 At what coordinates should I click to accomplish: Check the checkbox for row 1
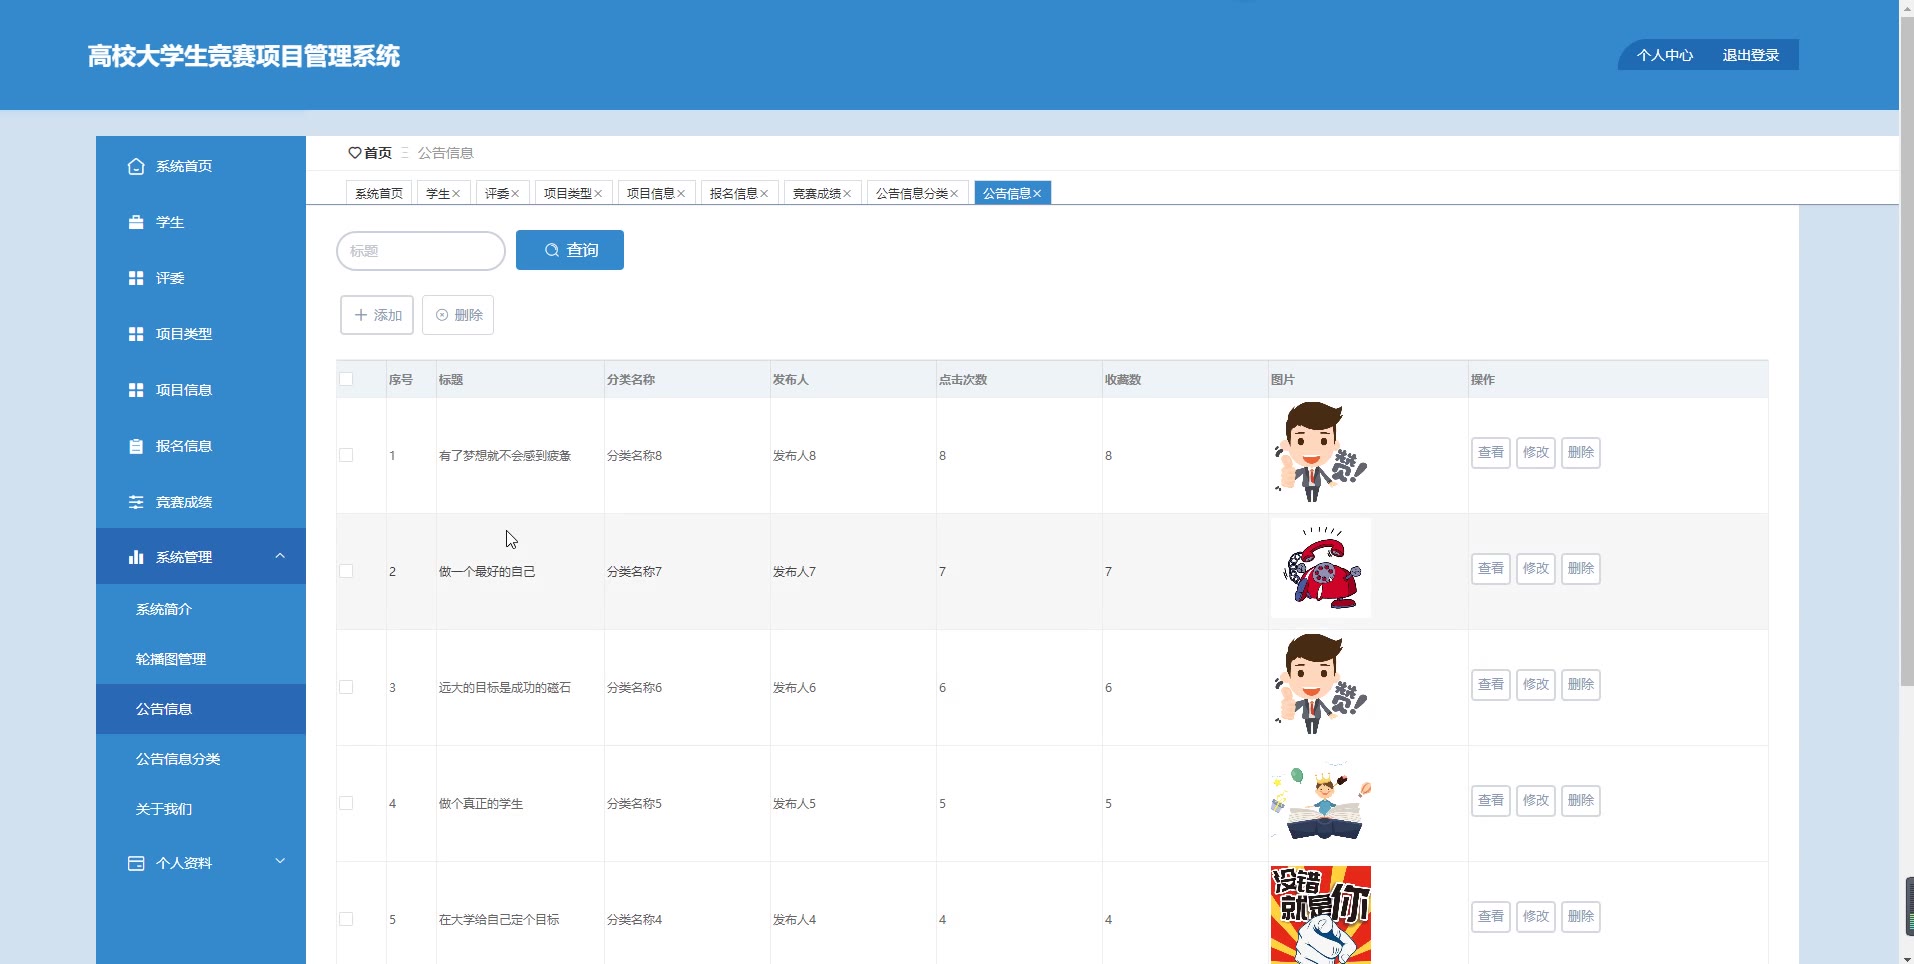tap(346, 455)
